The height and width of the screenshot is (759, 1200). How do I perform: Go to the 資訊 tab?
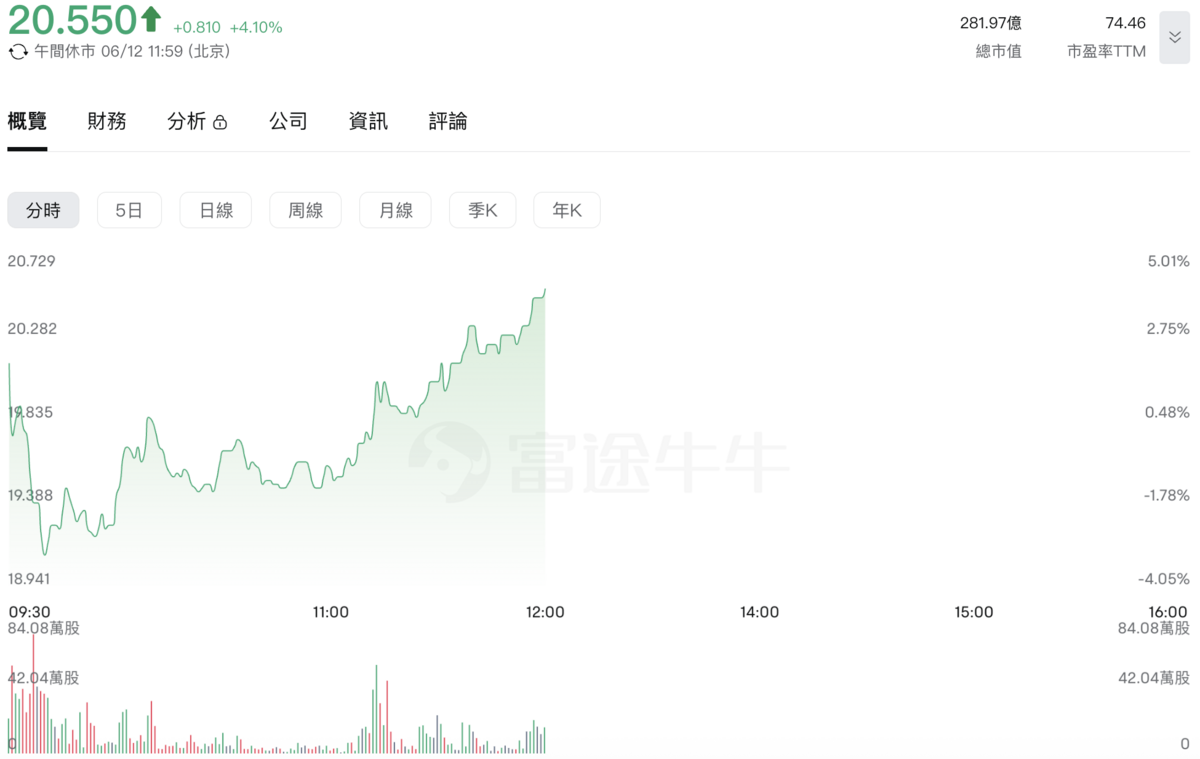(368, 122)
